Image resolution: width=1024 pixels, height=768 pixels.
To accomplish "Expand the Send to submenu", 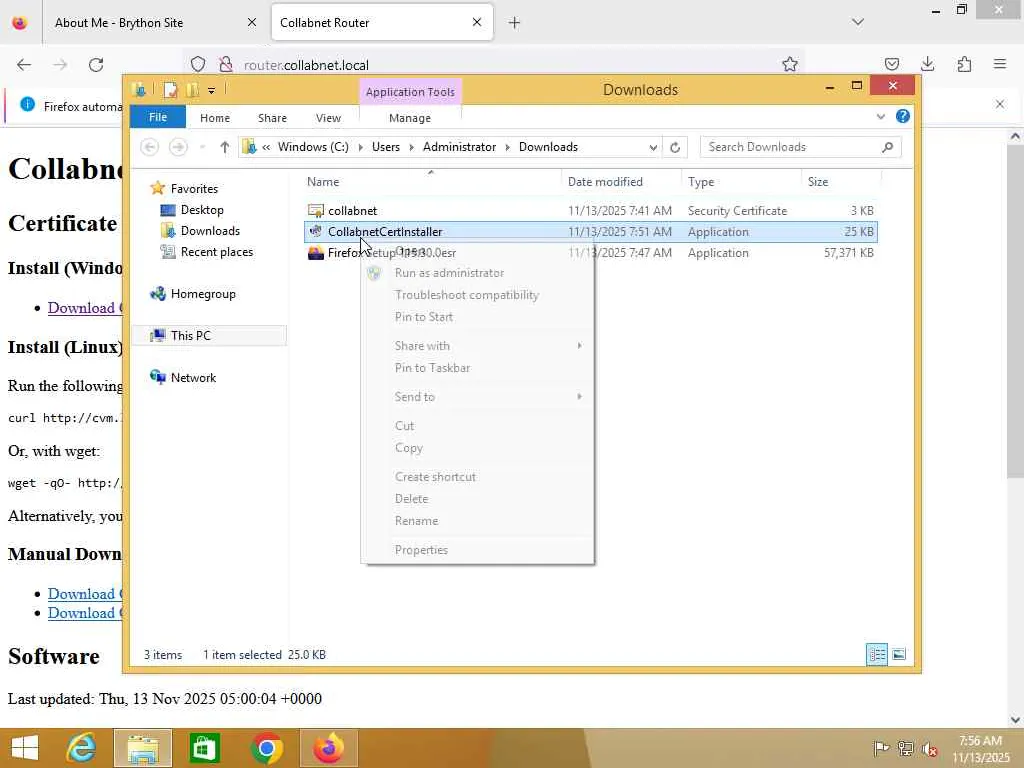I will tap(477, 396).
